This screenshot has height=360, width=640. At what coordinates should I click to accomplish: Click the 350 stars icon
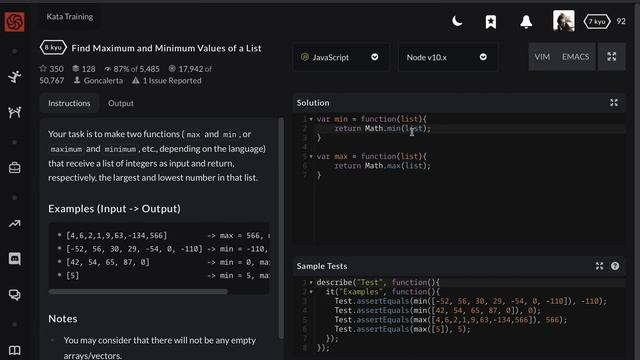[x=43, y=68]
